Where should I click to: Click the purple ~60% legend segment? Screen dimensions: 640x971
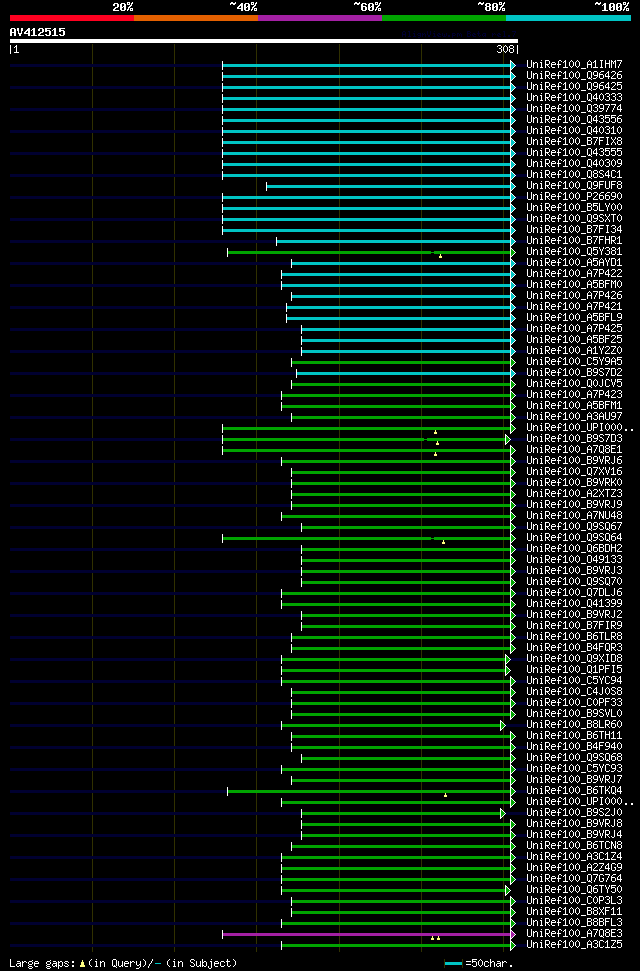320,18
